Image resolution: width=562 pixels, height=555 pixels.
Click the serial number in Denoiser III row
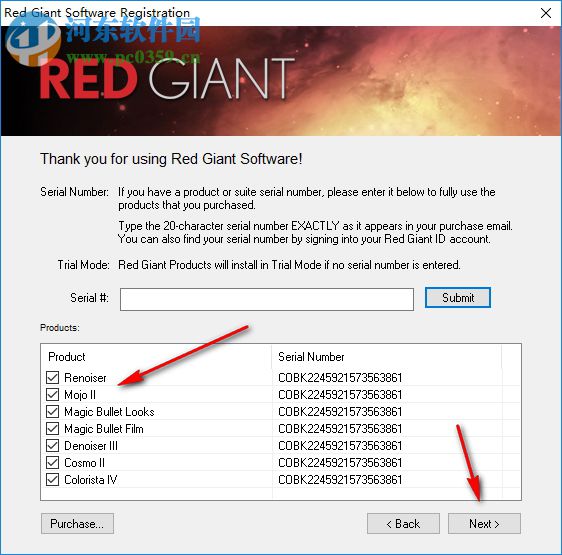340,446
